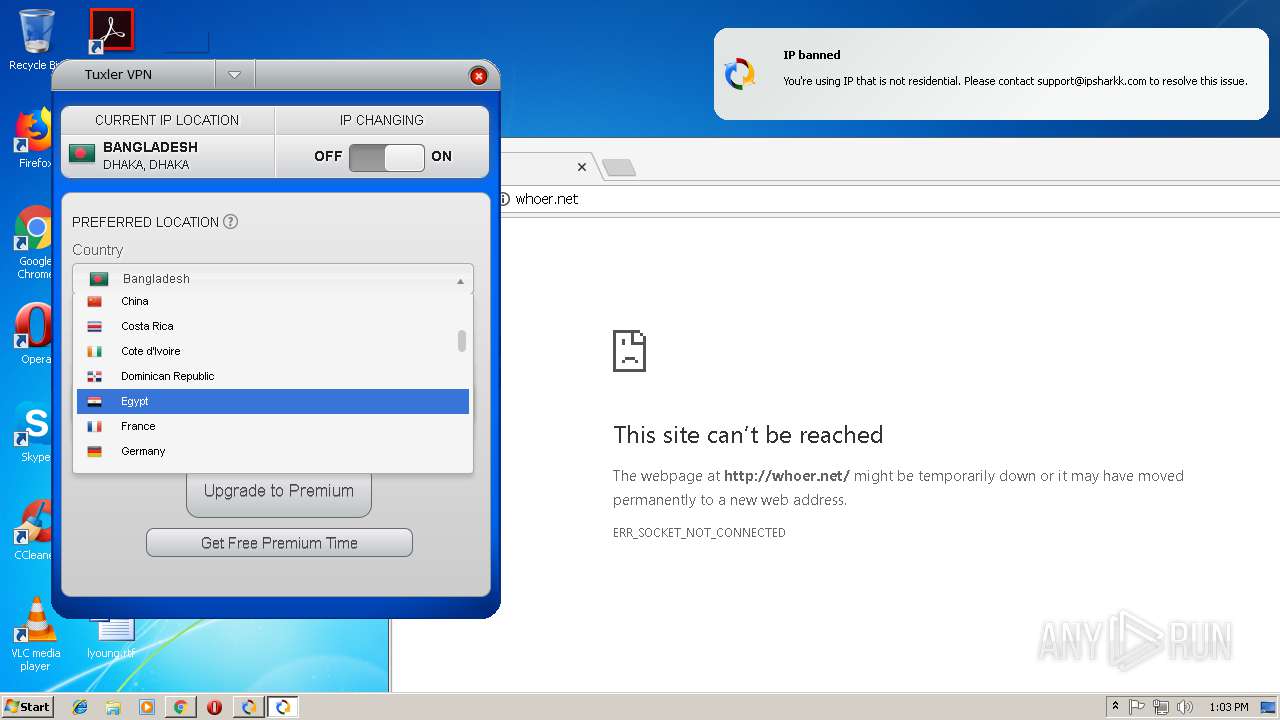Click the ERR_SOCKET_NOT_CONNECTED error text
Image resolution: width=1280 pixels, height=720 pixels.
pos(699,533)
